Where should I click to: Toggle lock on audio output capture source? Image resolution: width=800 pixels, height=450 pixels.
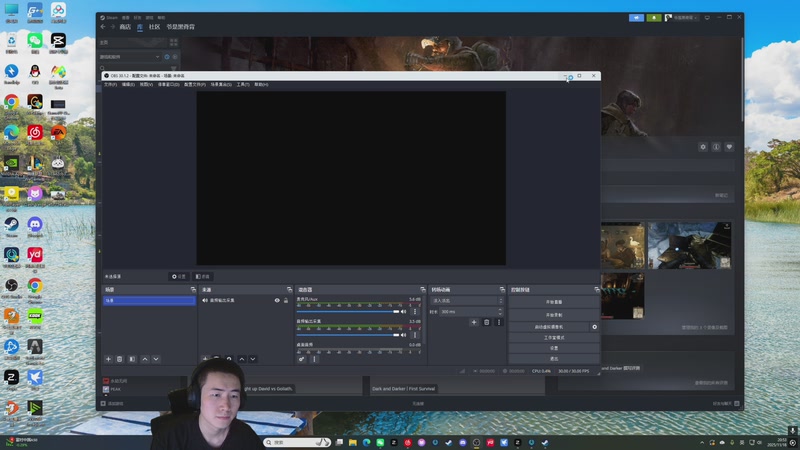[x=286, y=301]
